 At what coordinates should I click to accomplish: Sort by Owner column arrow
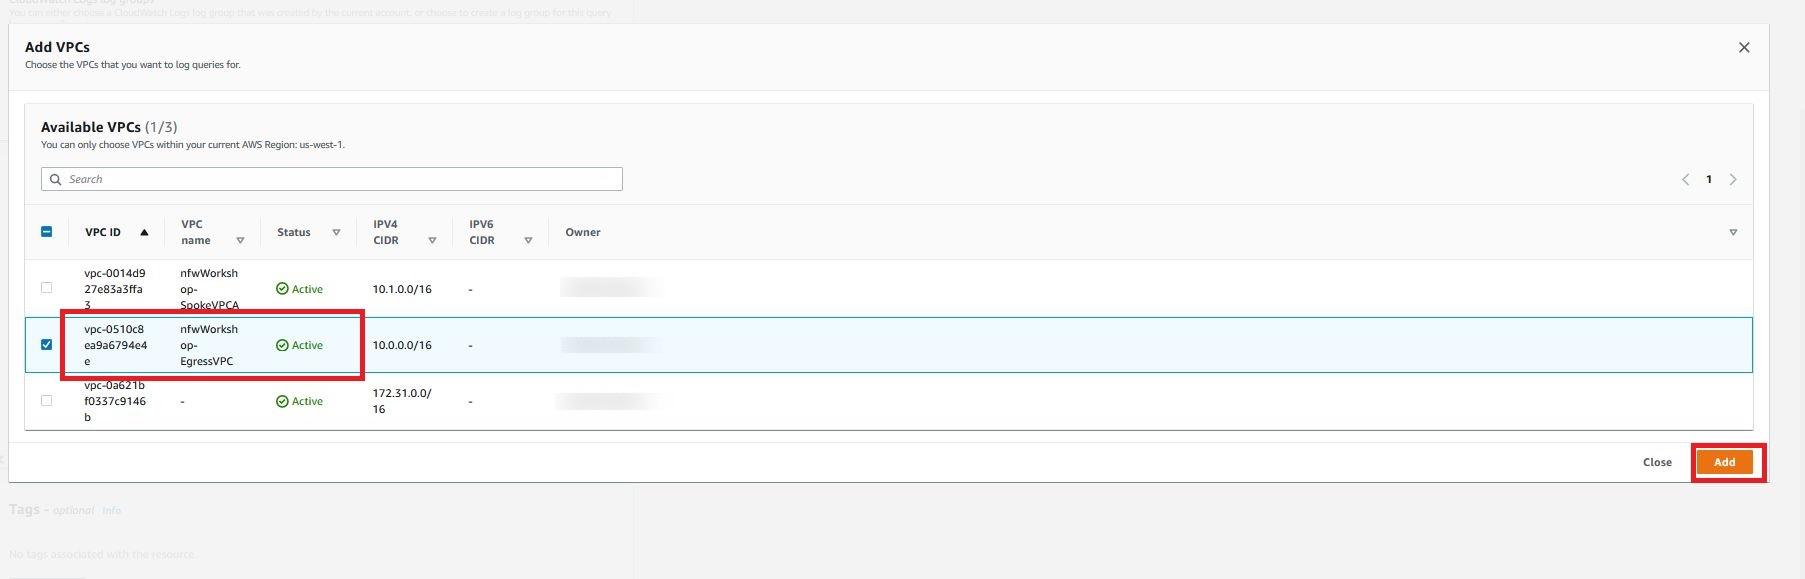point(1733,232)
